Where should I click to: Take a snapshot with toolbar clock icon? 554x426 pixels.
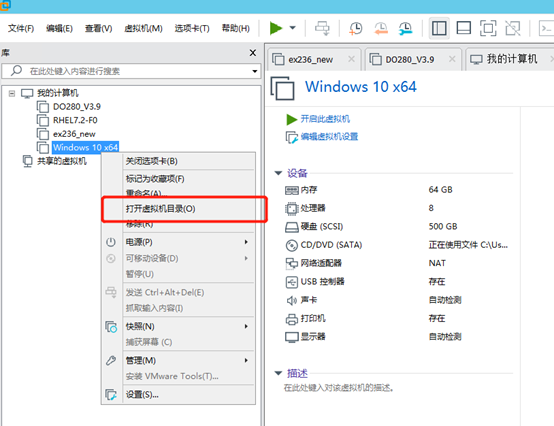coord(355,28)
